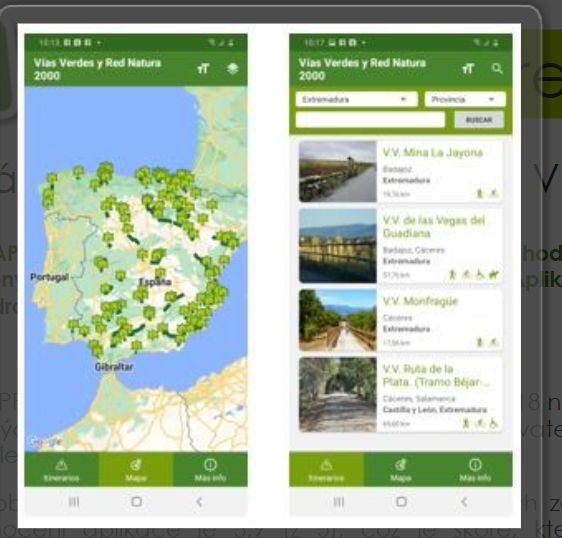Tap the text size icon beside the search magnifier
562x538 pixels.
click(x=468, y=68)
